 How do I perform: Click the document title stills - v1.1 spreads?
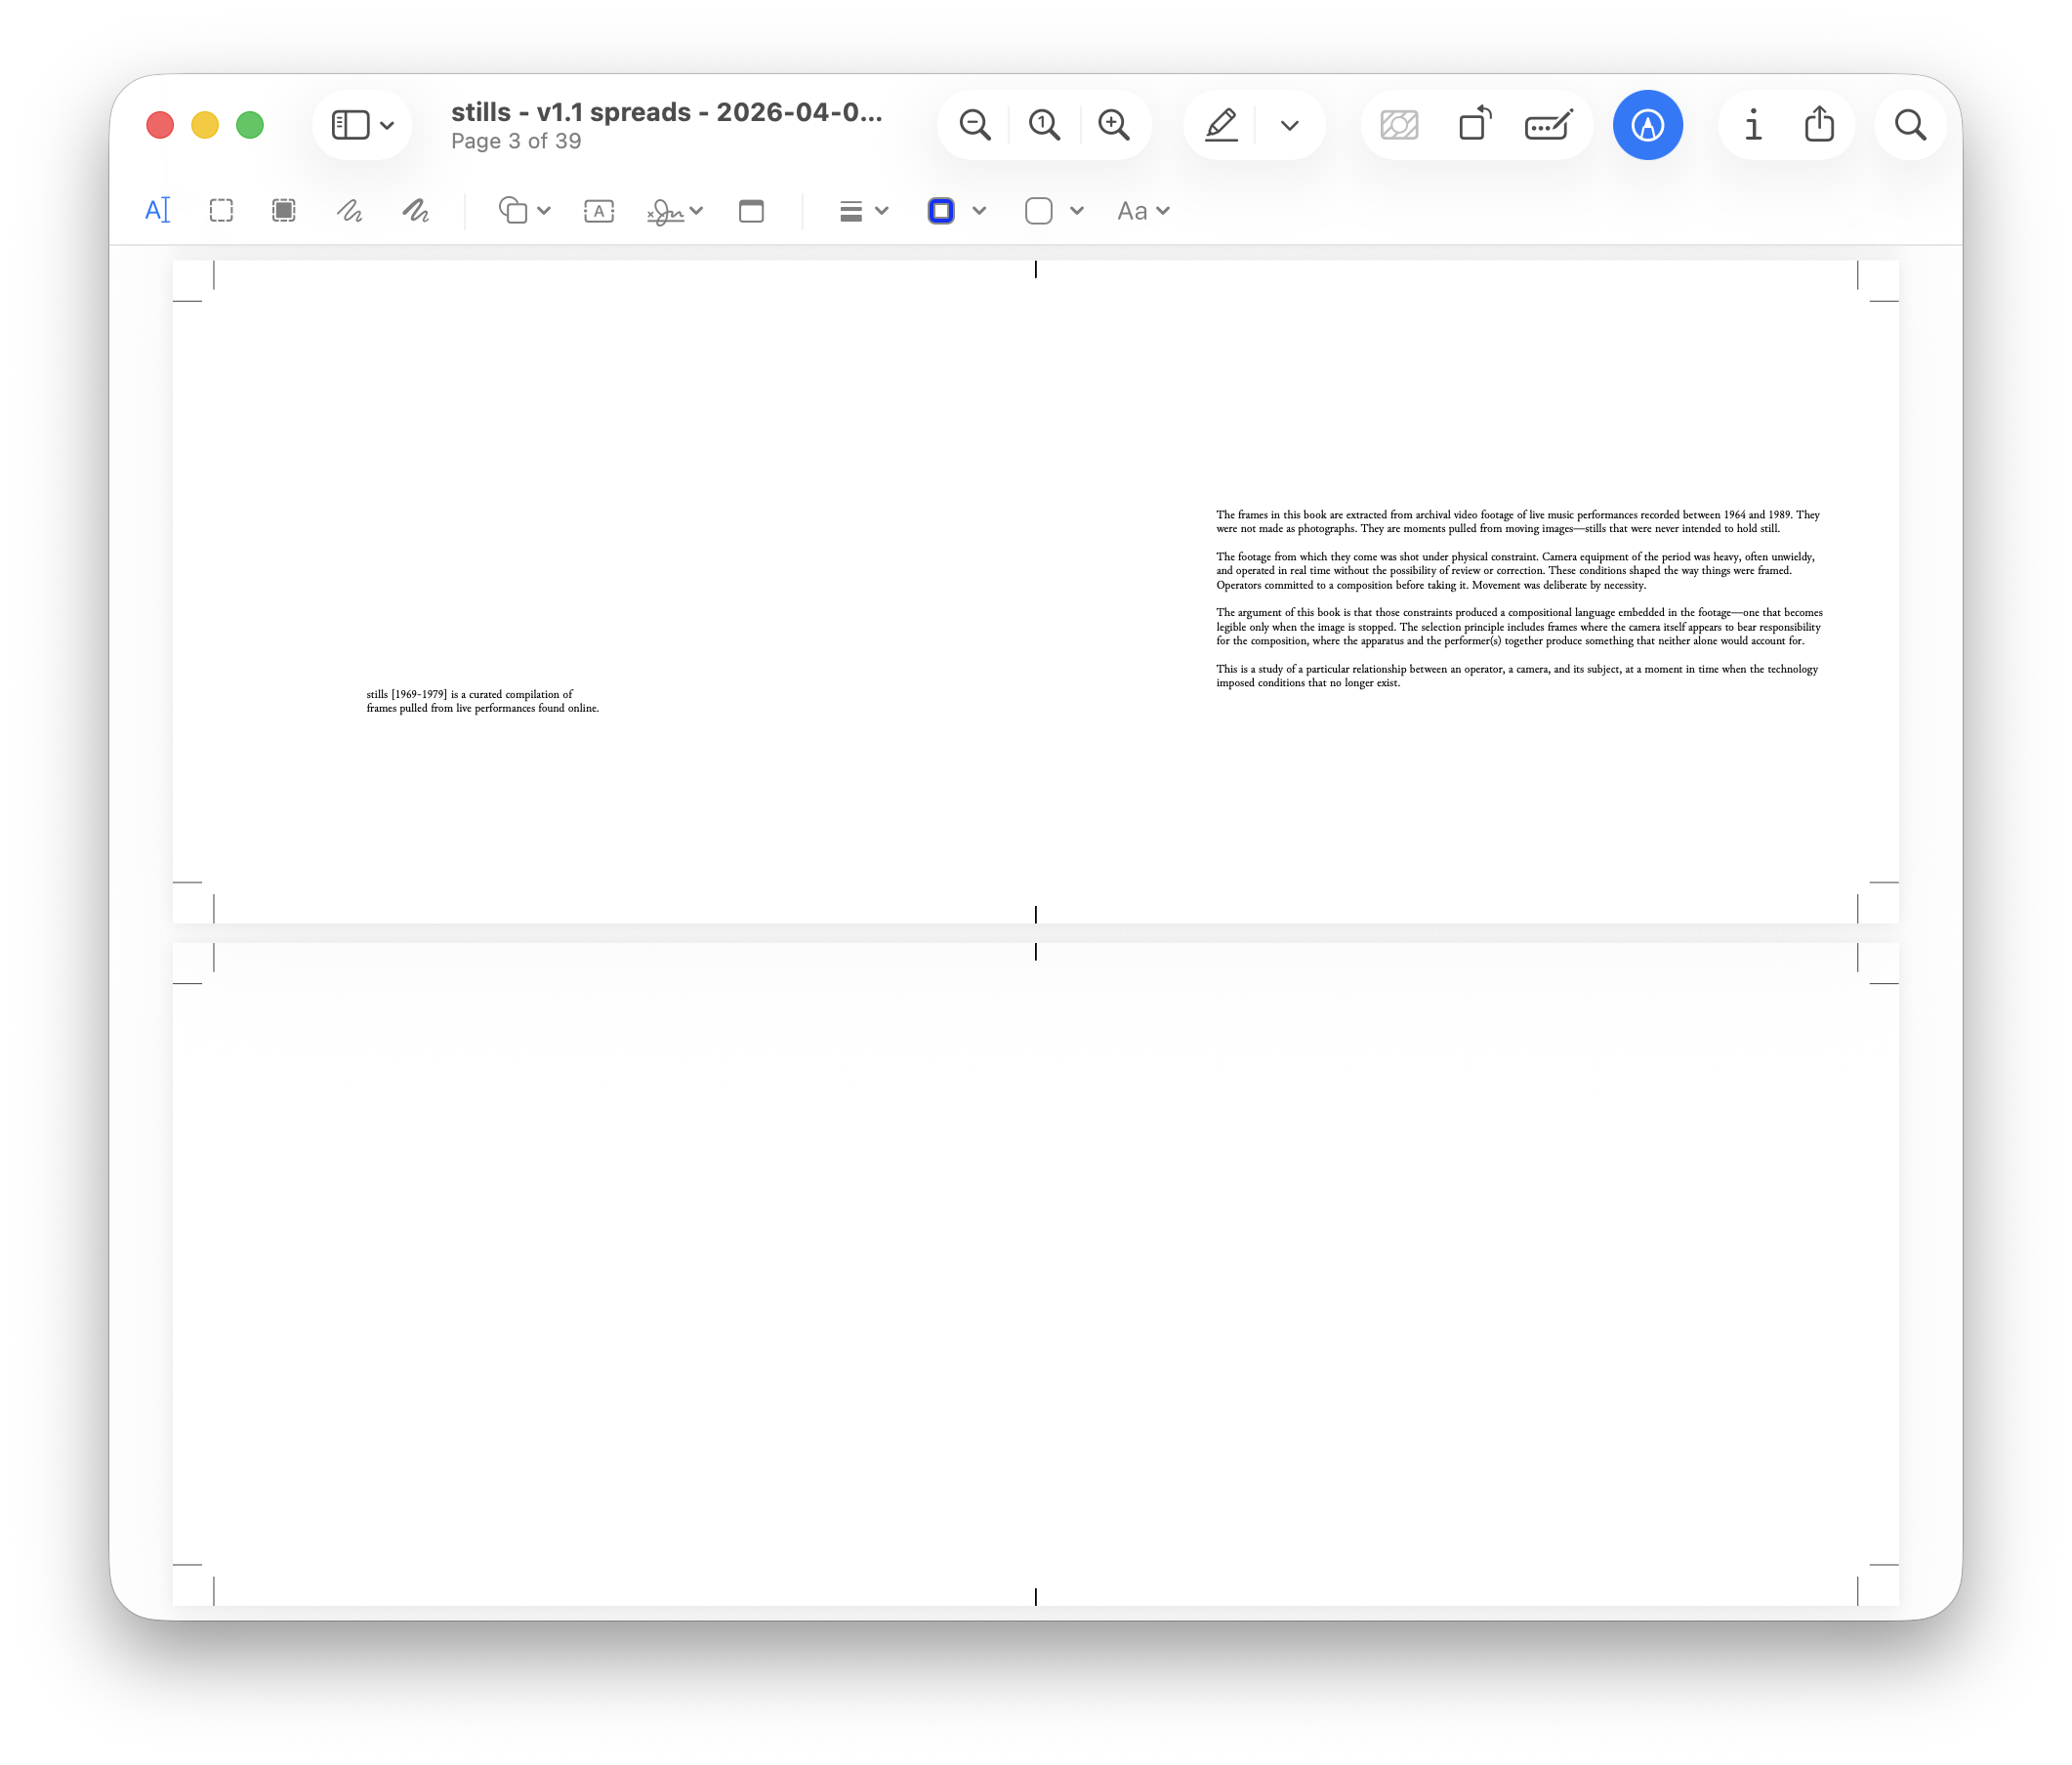[x=666, y=112]
